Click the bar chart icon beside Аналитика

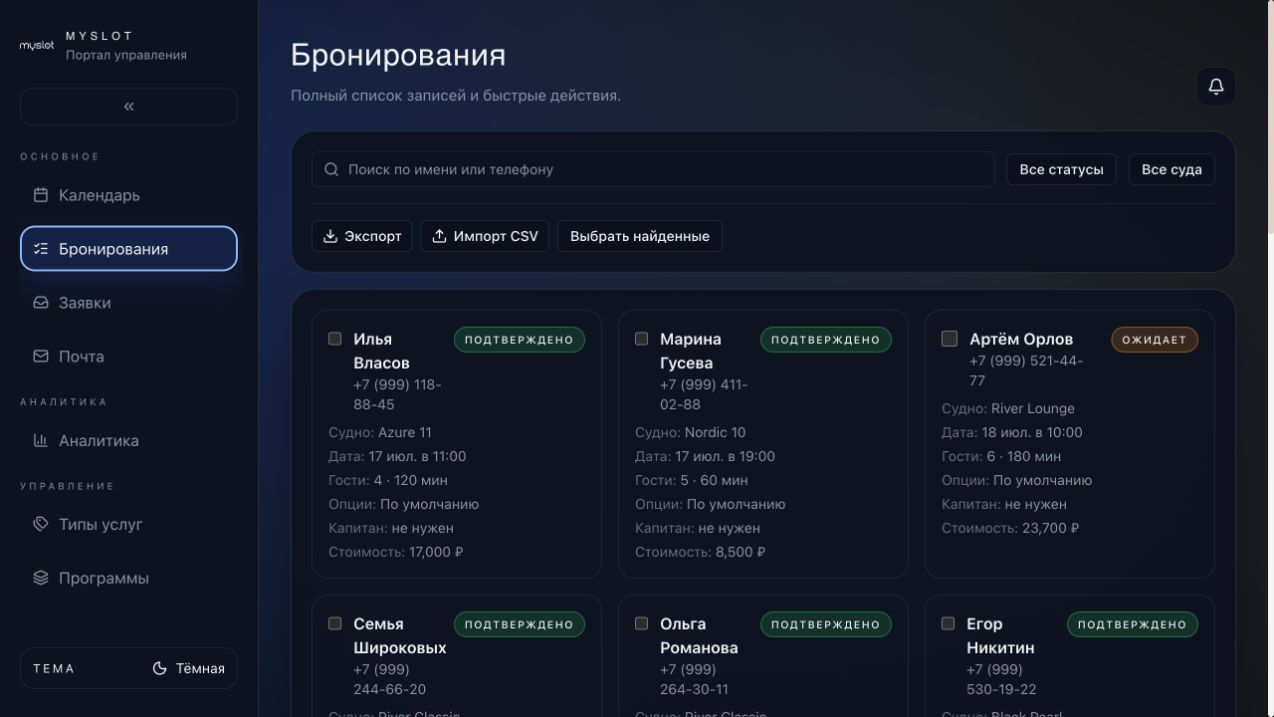[x=41, y=440]
